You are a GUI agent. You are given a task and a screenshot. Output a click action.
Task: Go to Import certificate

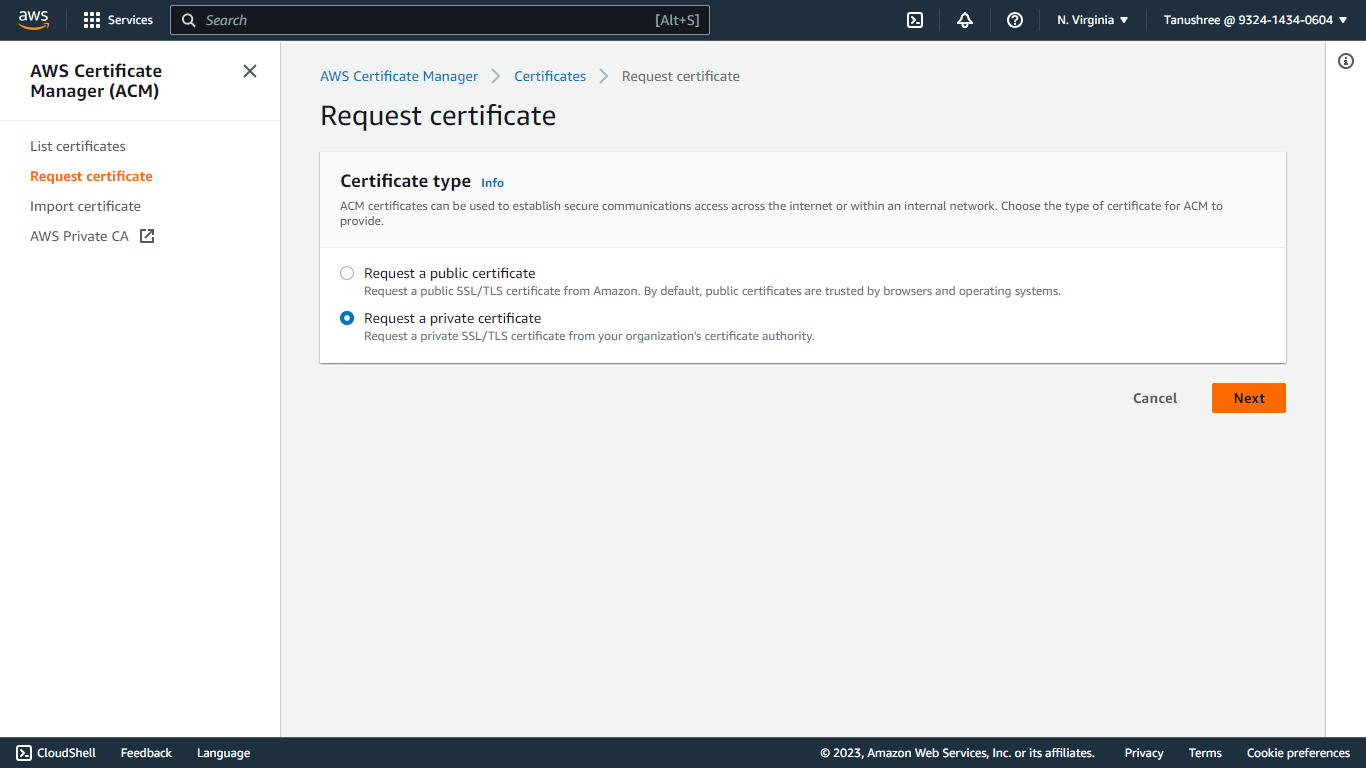pos(85,206)
